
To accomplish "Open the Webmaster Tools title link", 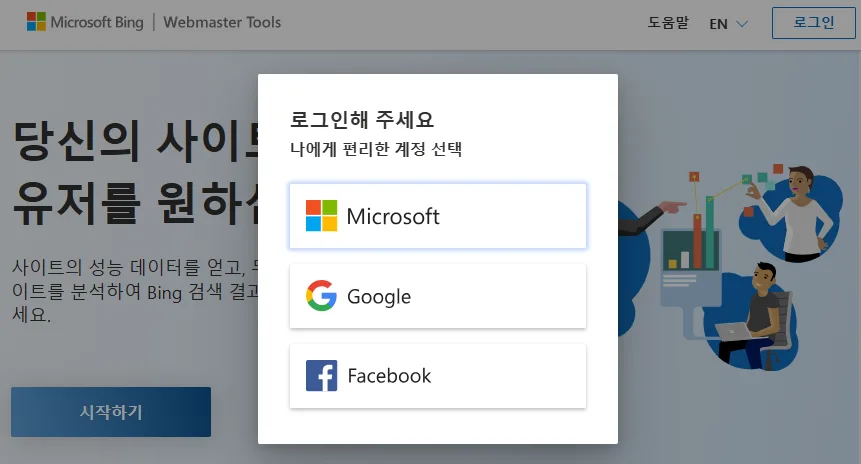I will point(222,23).
